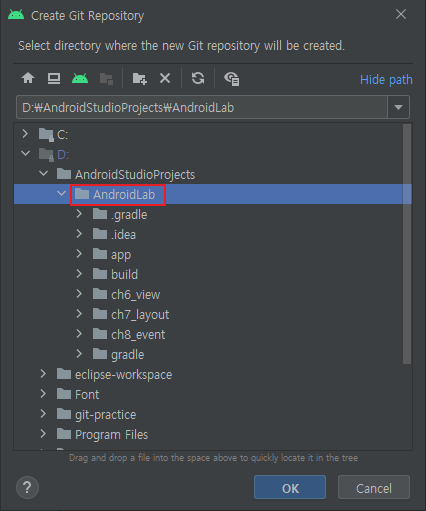Screen dimensions: 426x511
Task: Open the help question mark button
Action: click(x=27, y=488)
